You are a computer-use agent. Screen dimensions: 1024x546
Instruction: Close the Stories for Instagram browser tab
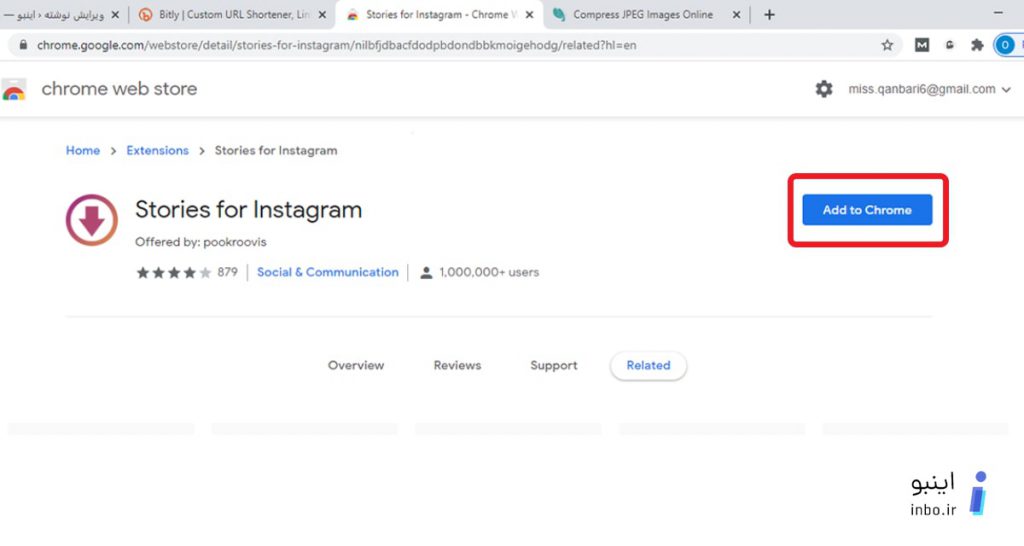(530, 14)
